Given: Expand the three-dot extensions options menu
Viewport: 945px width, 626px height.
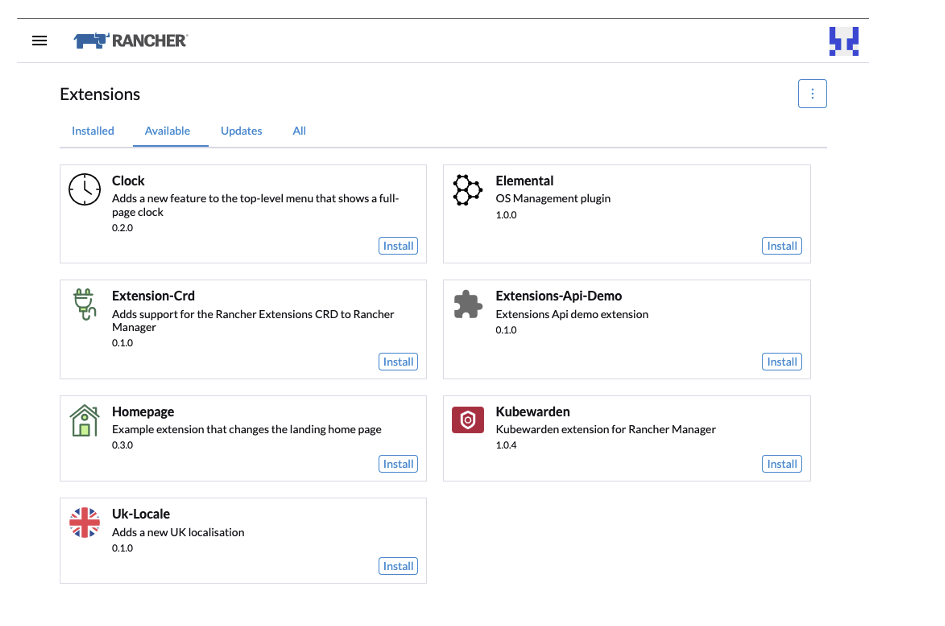Looking at the screenshot, I should (x=812, y=94).
